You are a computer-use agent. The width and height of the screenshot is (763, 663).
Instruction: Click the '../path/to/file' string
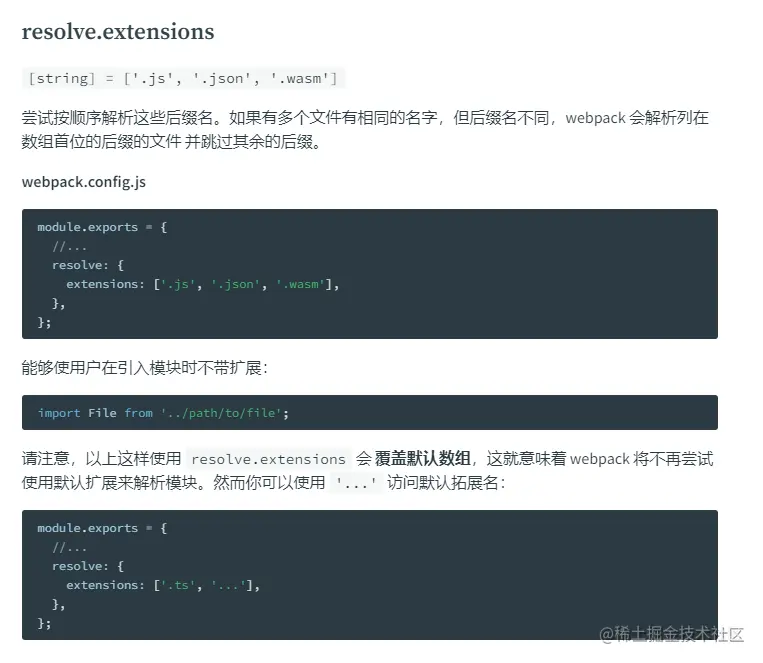[221, 413]
